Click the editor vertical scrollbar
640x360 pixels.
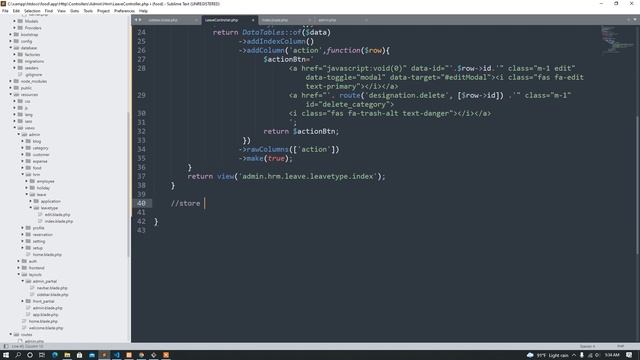click(x=638, y=184)
